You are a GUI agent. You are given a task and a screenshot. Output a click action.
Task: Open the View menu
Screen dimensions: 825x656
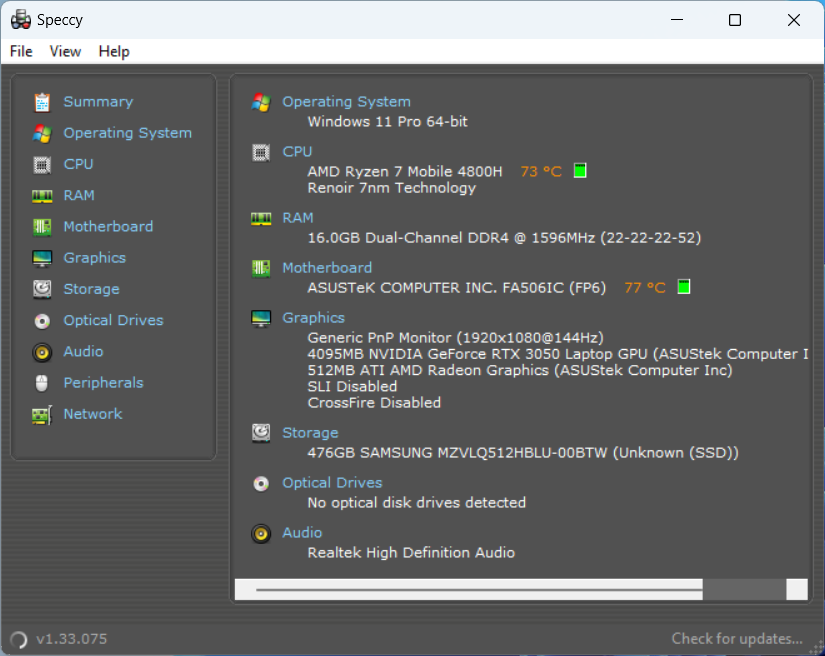[x=65, y=52]
